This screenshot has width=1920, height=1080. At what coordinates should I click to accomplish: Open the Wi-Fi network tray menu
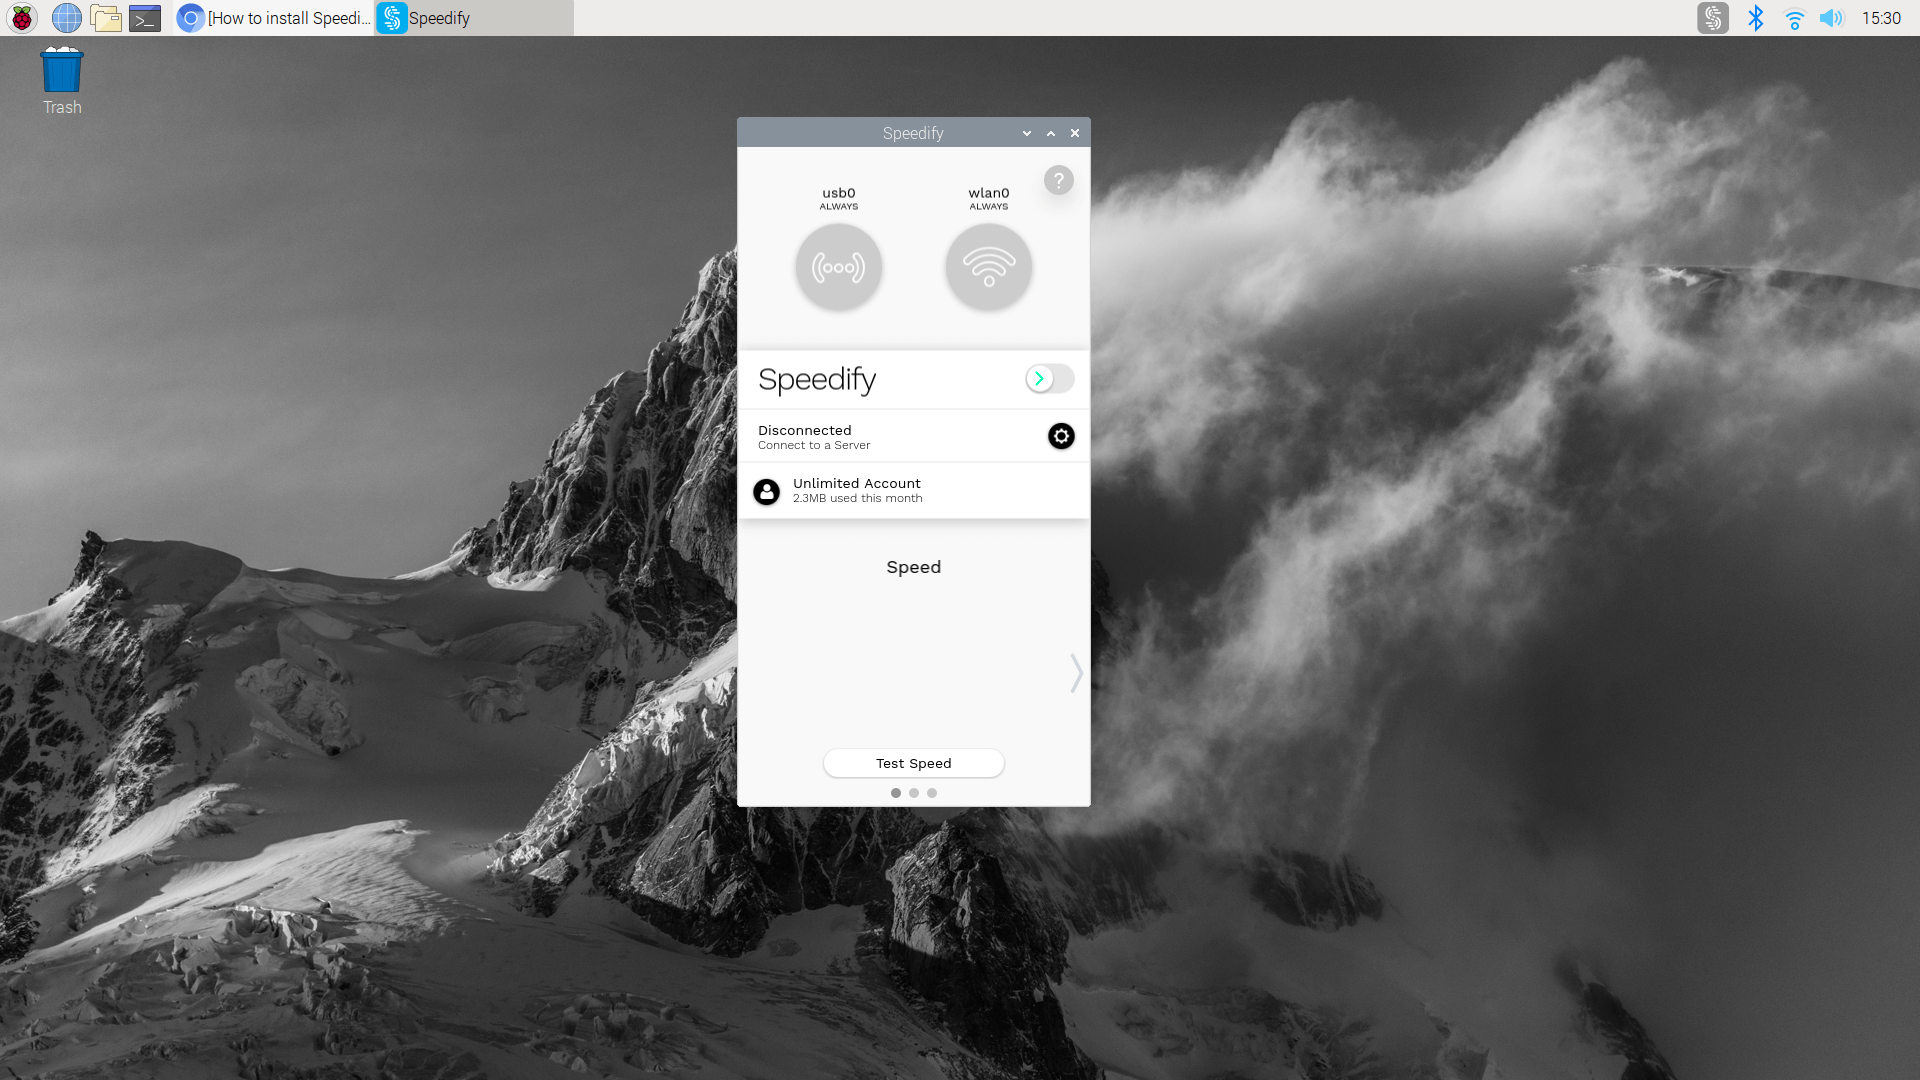pyautogui.click(x=1794, y=18)
